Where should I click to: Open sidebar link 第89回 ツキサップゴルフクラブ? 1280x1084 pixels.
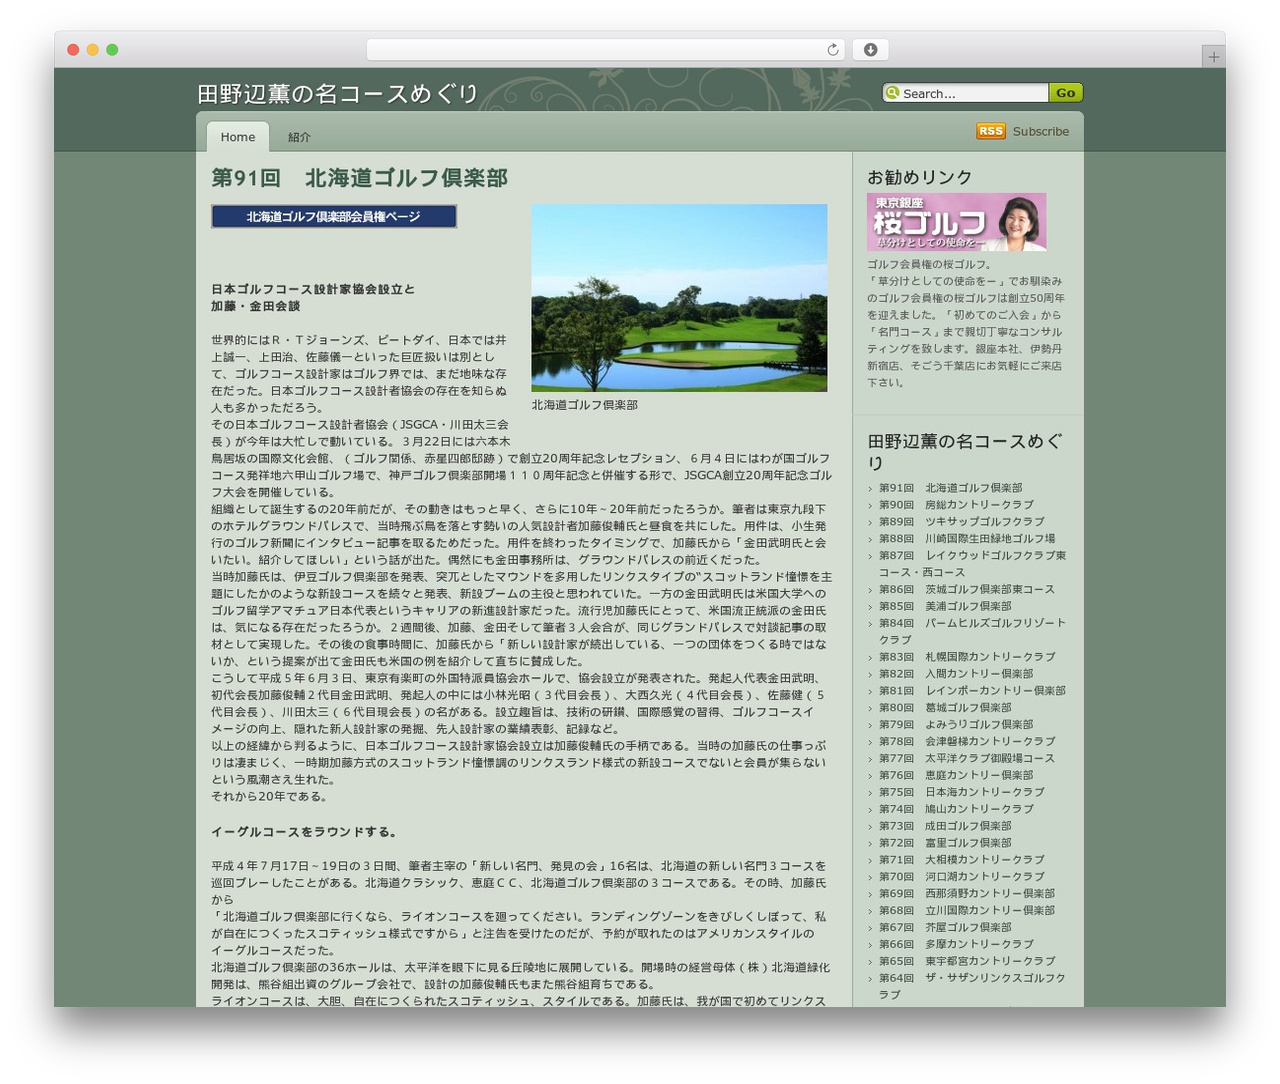pyautogui.click(x=962, y=522)
